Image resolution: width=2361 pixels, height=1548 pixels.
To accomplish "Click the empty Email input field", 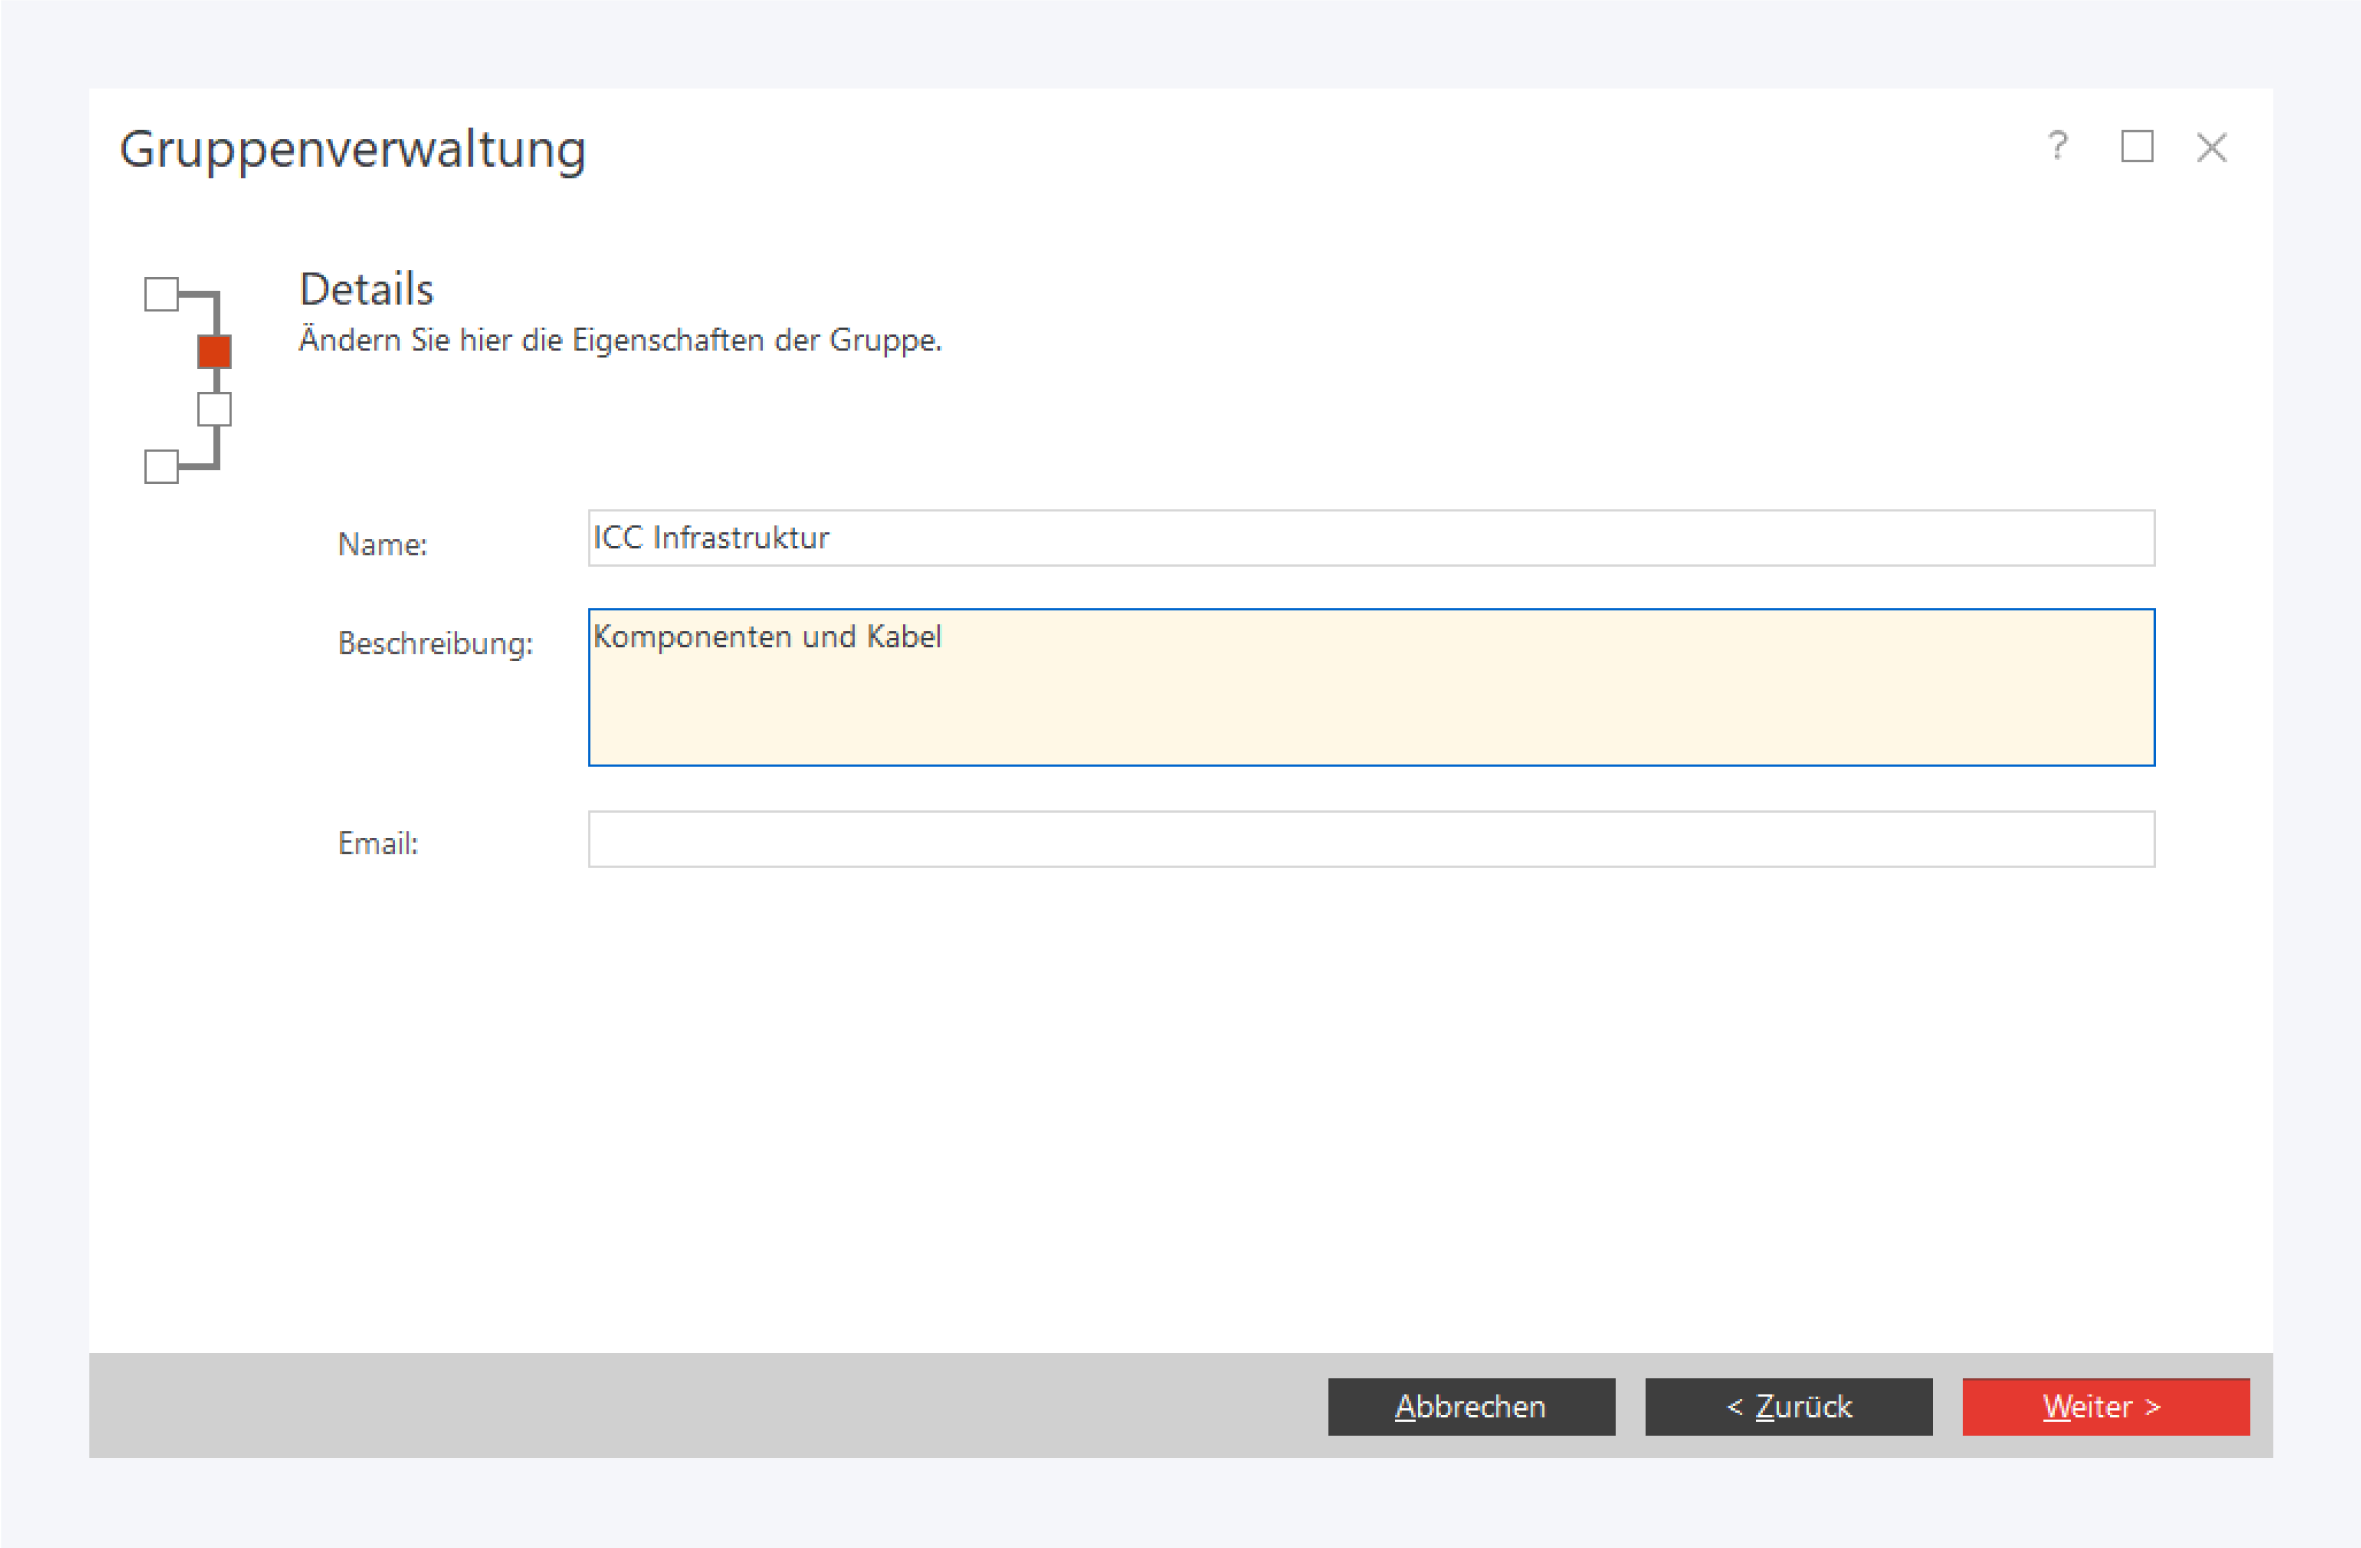I will 1370,839.
